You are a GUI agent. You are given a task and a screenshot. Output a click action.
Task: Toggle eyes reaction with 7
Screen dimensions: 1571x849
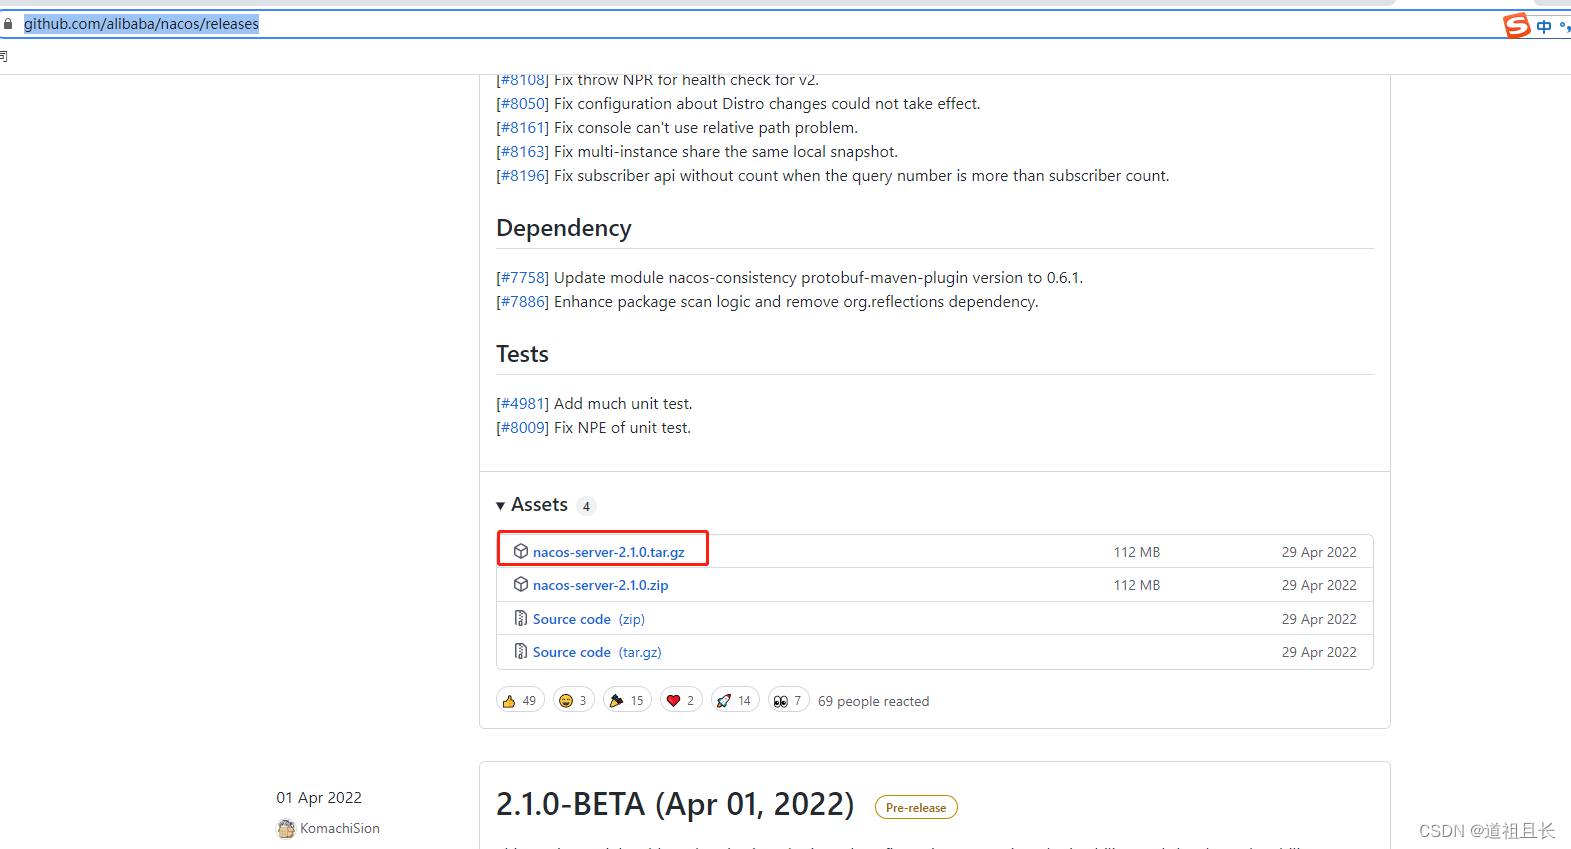pos(788,700)
